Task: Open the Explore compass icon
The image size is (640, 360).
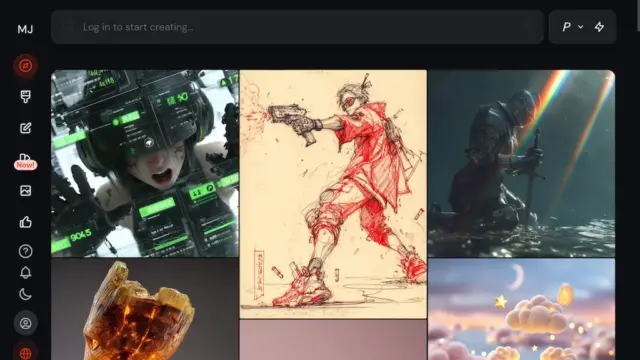Action: tap(25, 65)
